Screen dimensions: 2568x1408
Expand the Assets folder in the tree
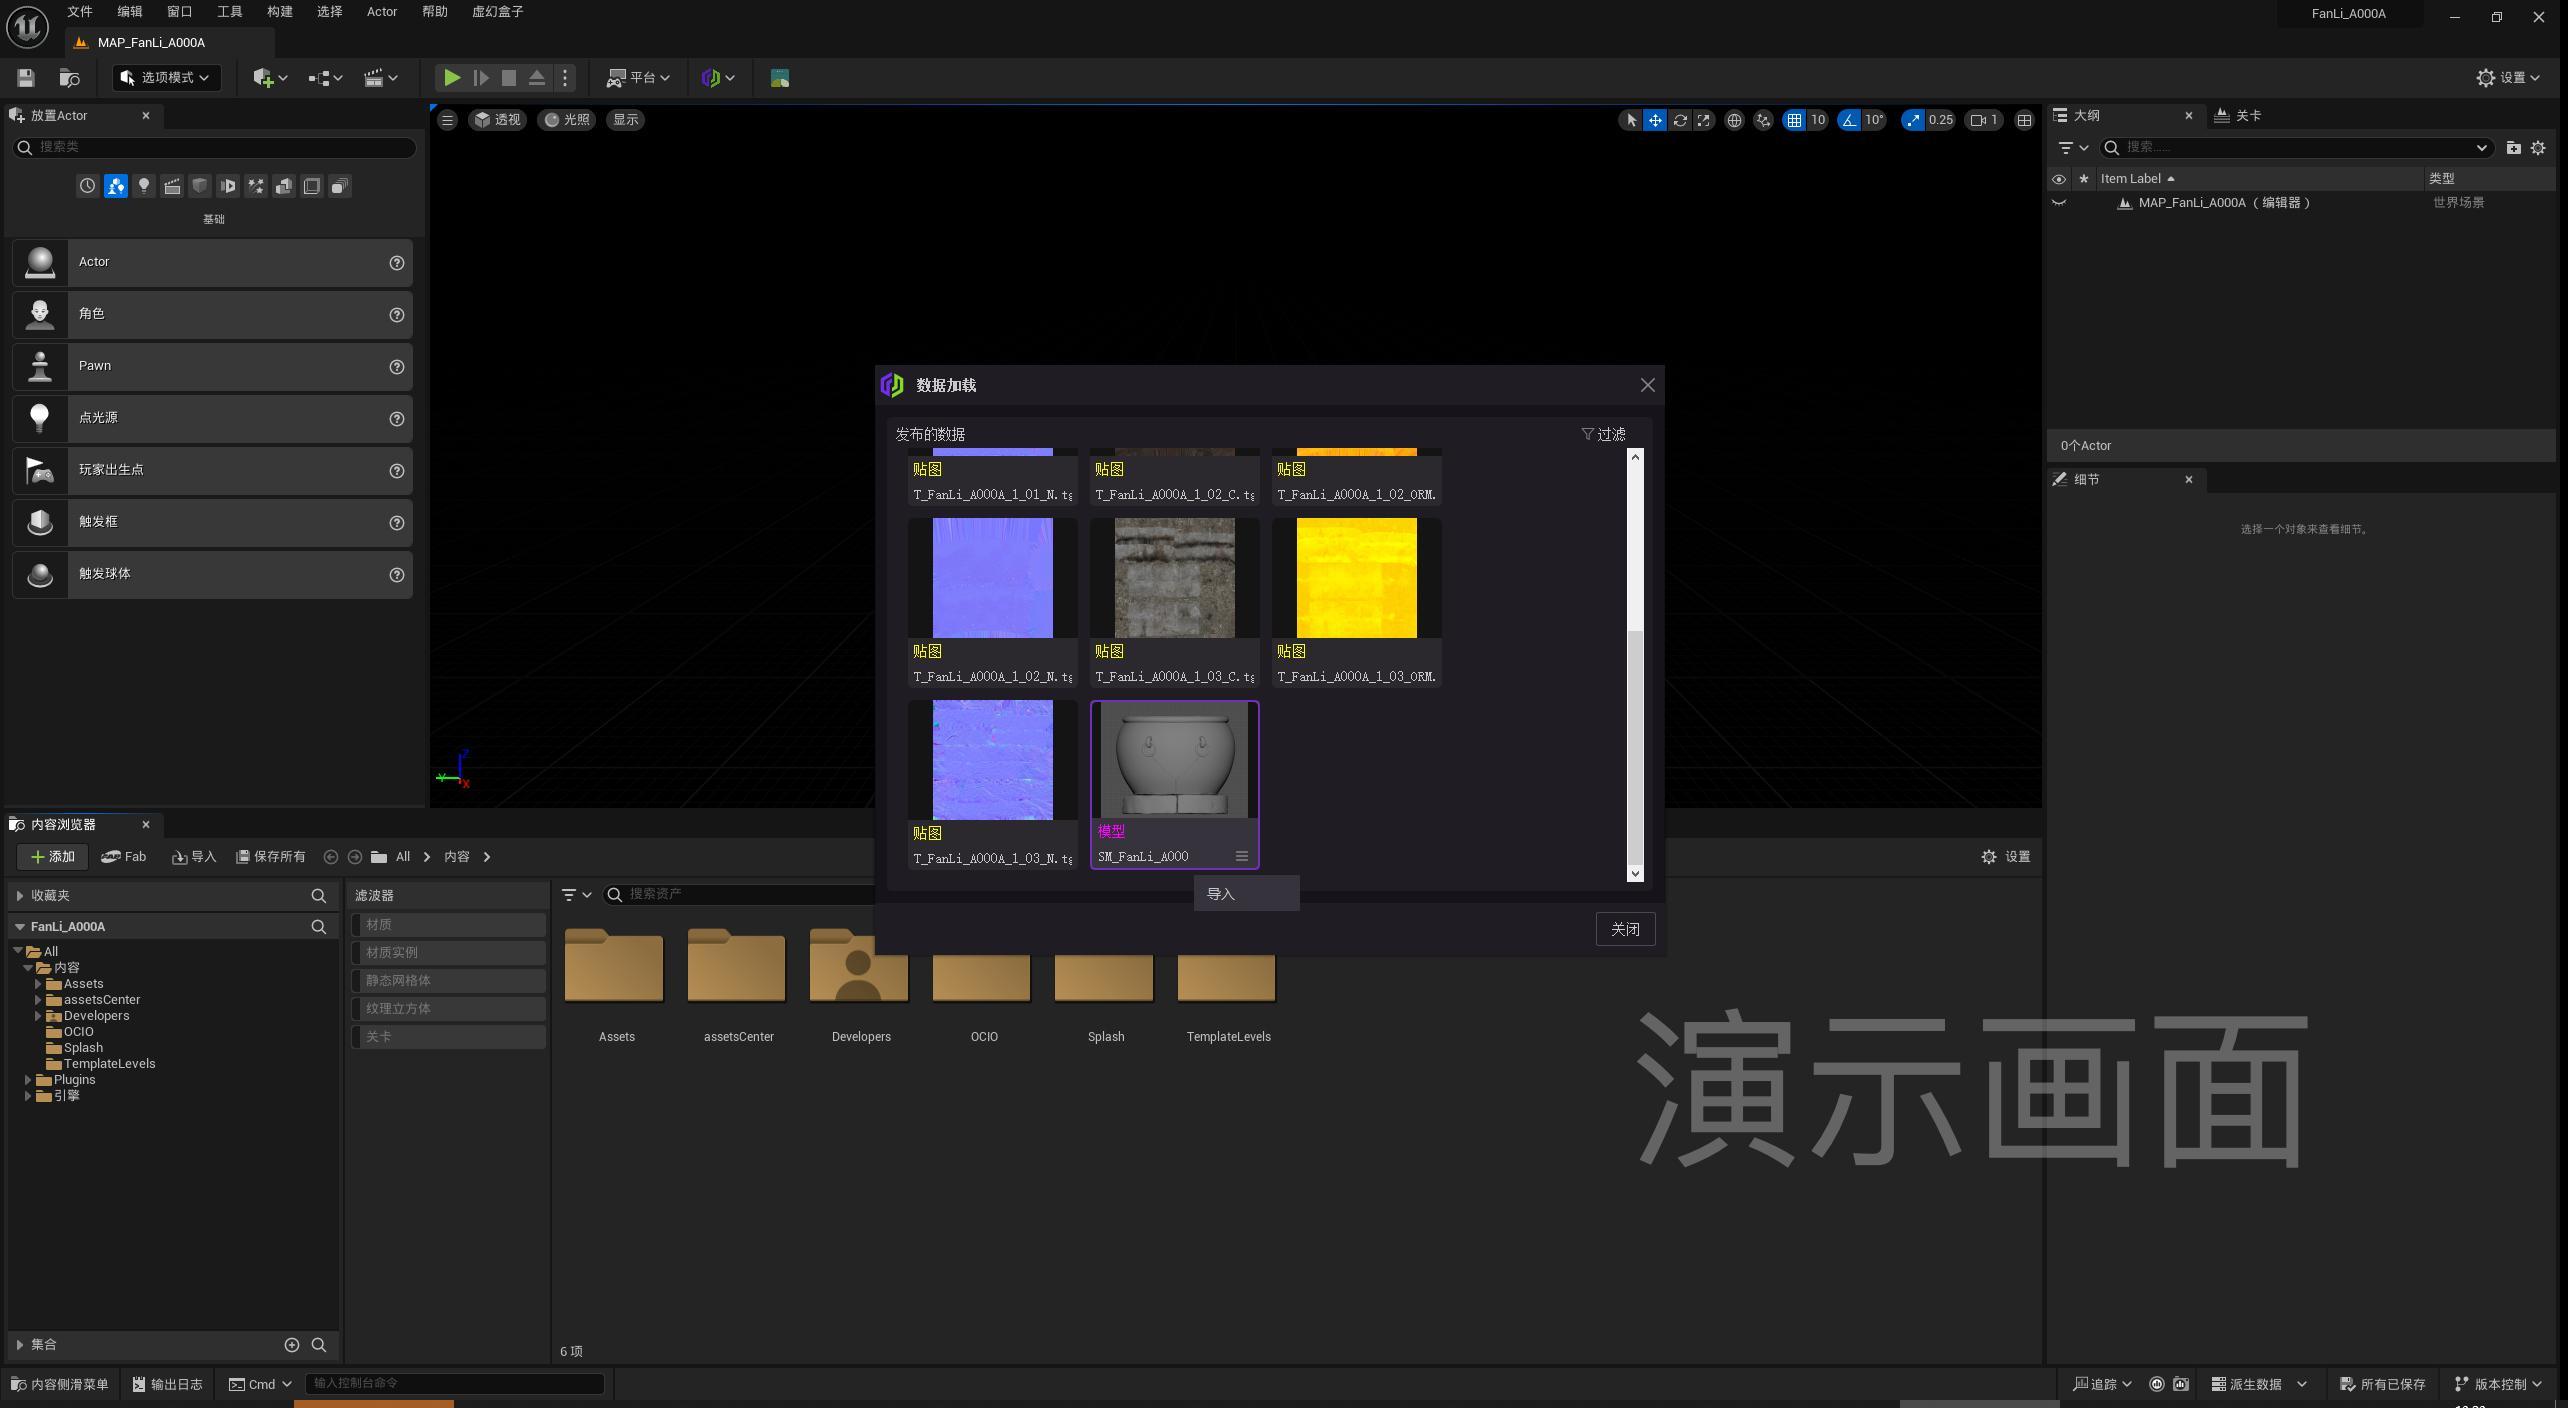38,984
